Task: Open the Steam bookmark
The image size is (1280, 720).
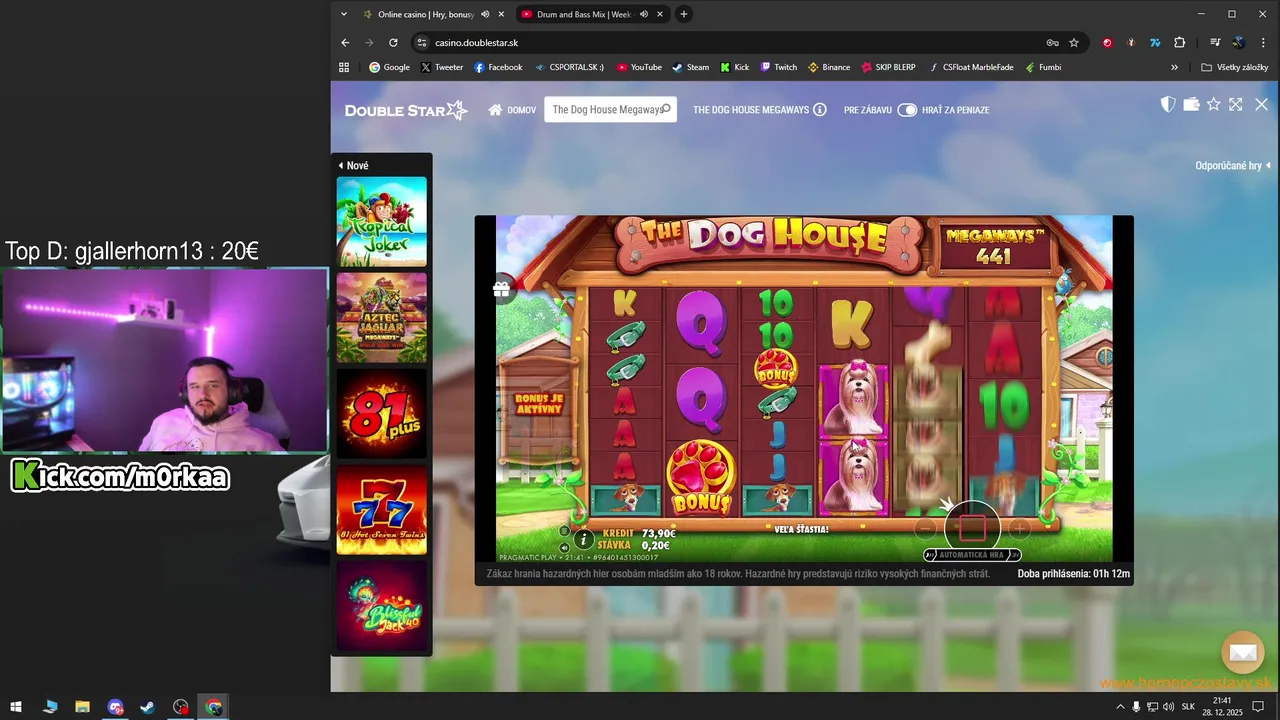Action: click(x=690, y=67)
